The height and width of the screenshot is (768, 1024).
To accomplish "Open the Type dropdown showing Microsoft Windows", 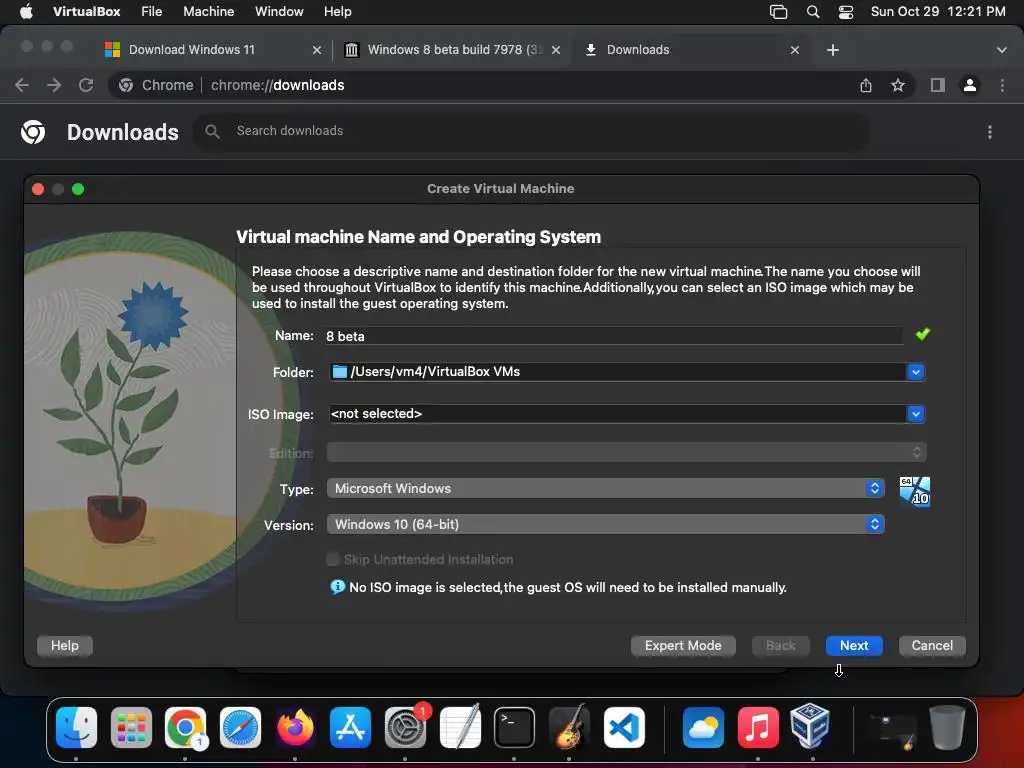I will 605,488.
